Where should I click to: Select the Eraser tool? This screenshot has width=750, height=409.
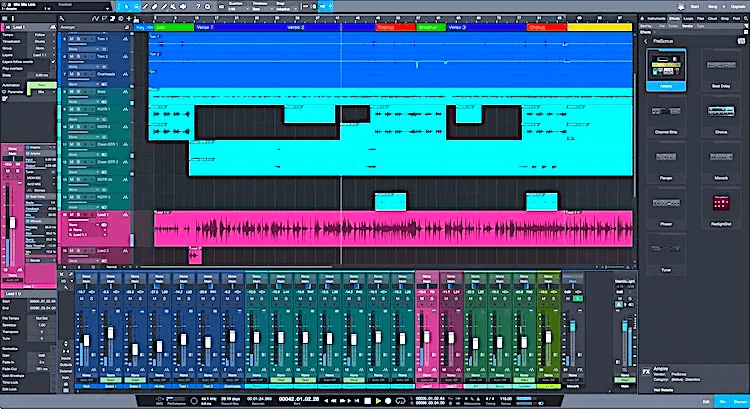154,7
